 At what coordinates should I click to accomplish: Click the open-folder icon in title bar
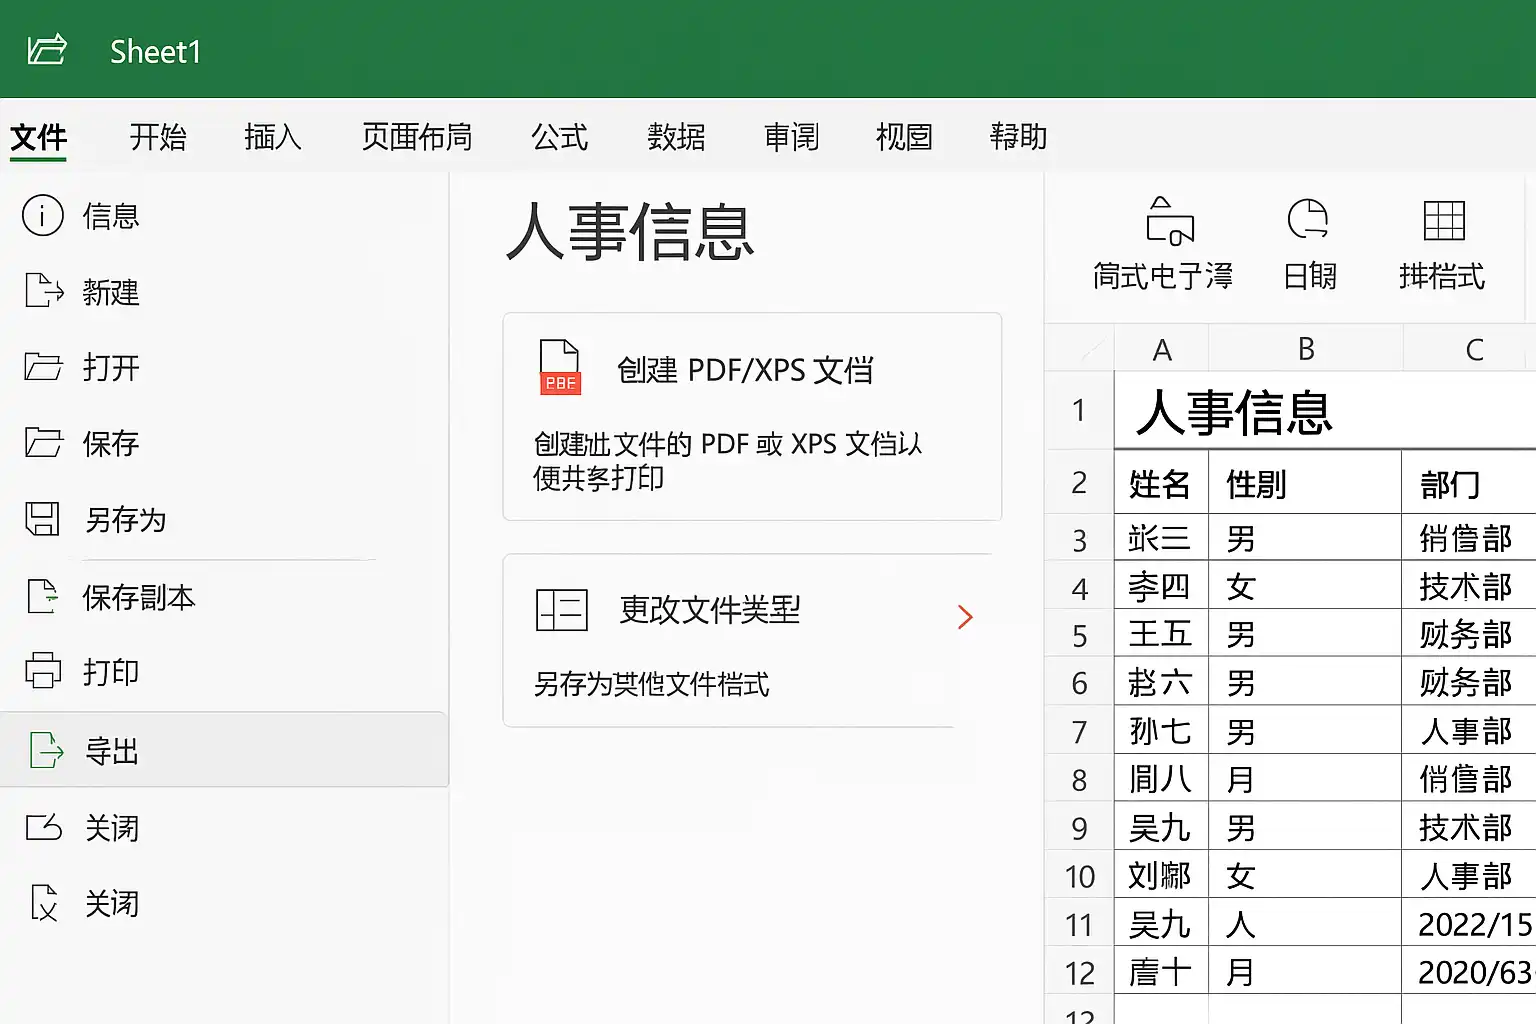click(x=47, y=49)
